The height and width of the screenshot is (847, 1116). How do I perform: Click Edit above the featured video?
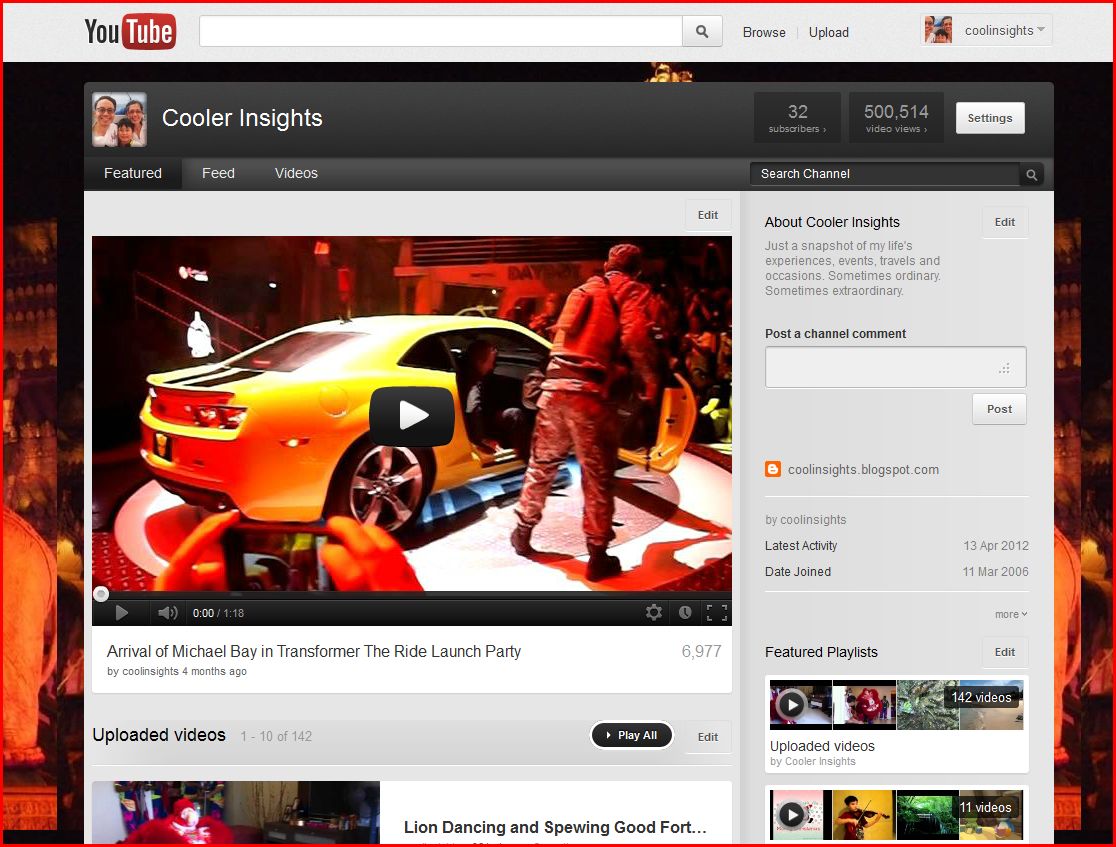click(x=707, y=215)
